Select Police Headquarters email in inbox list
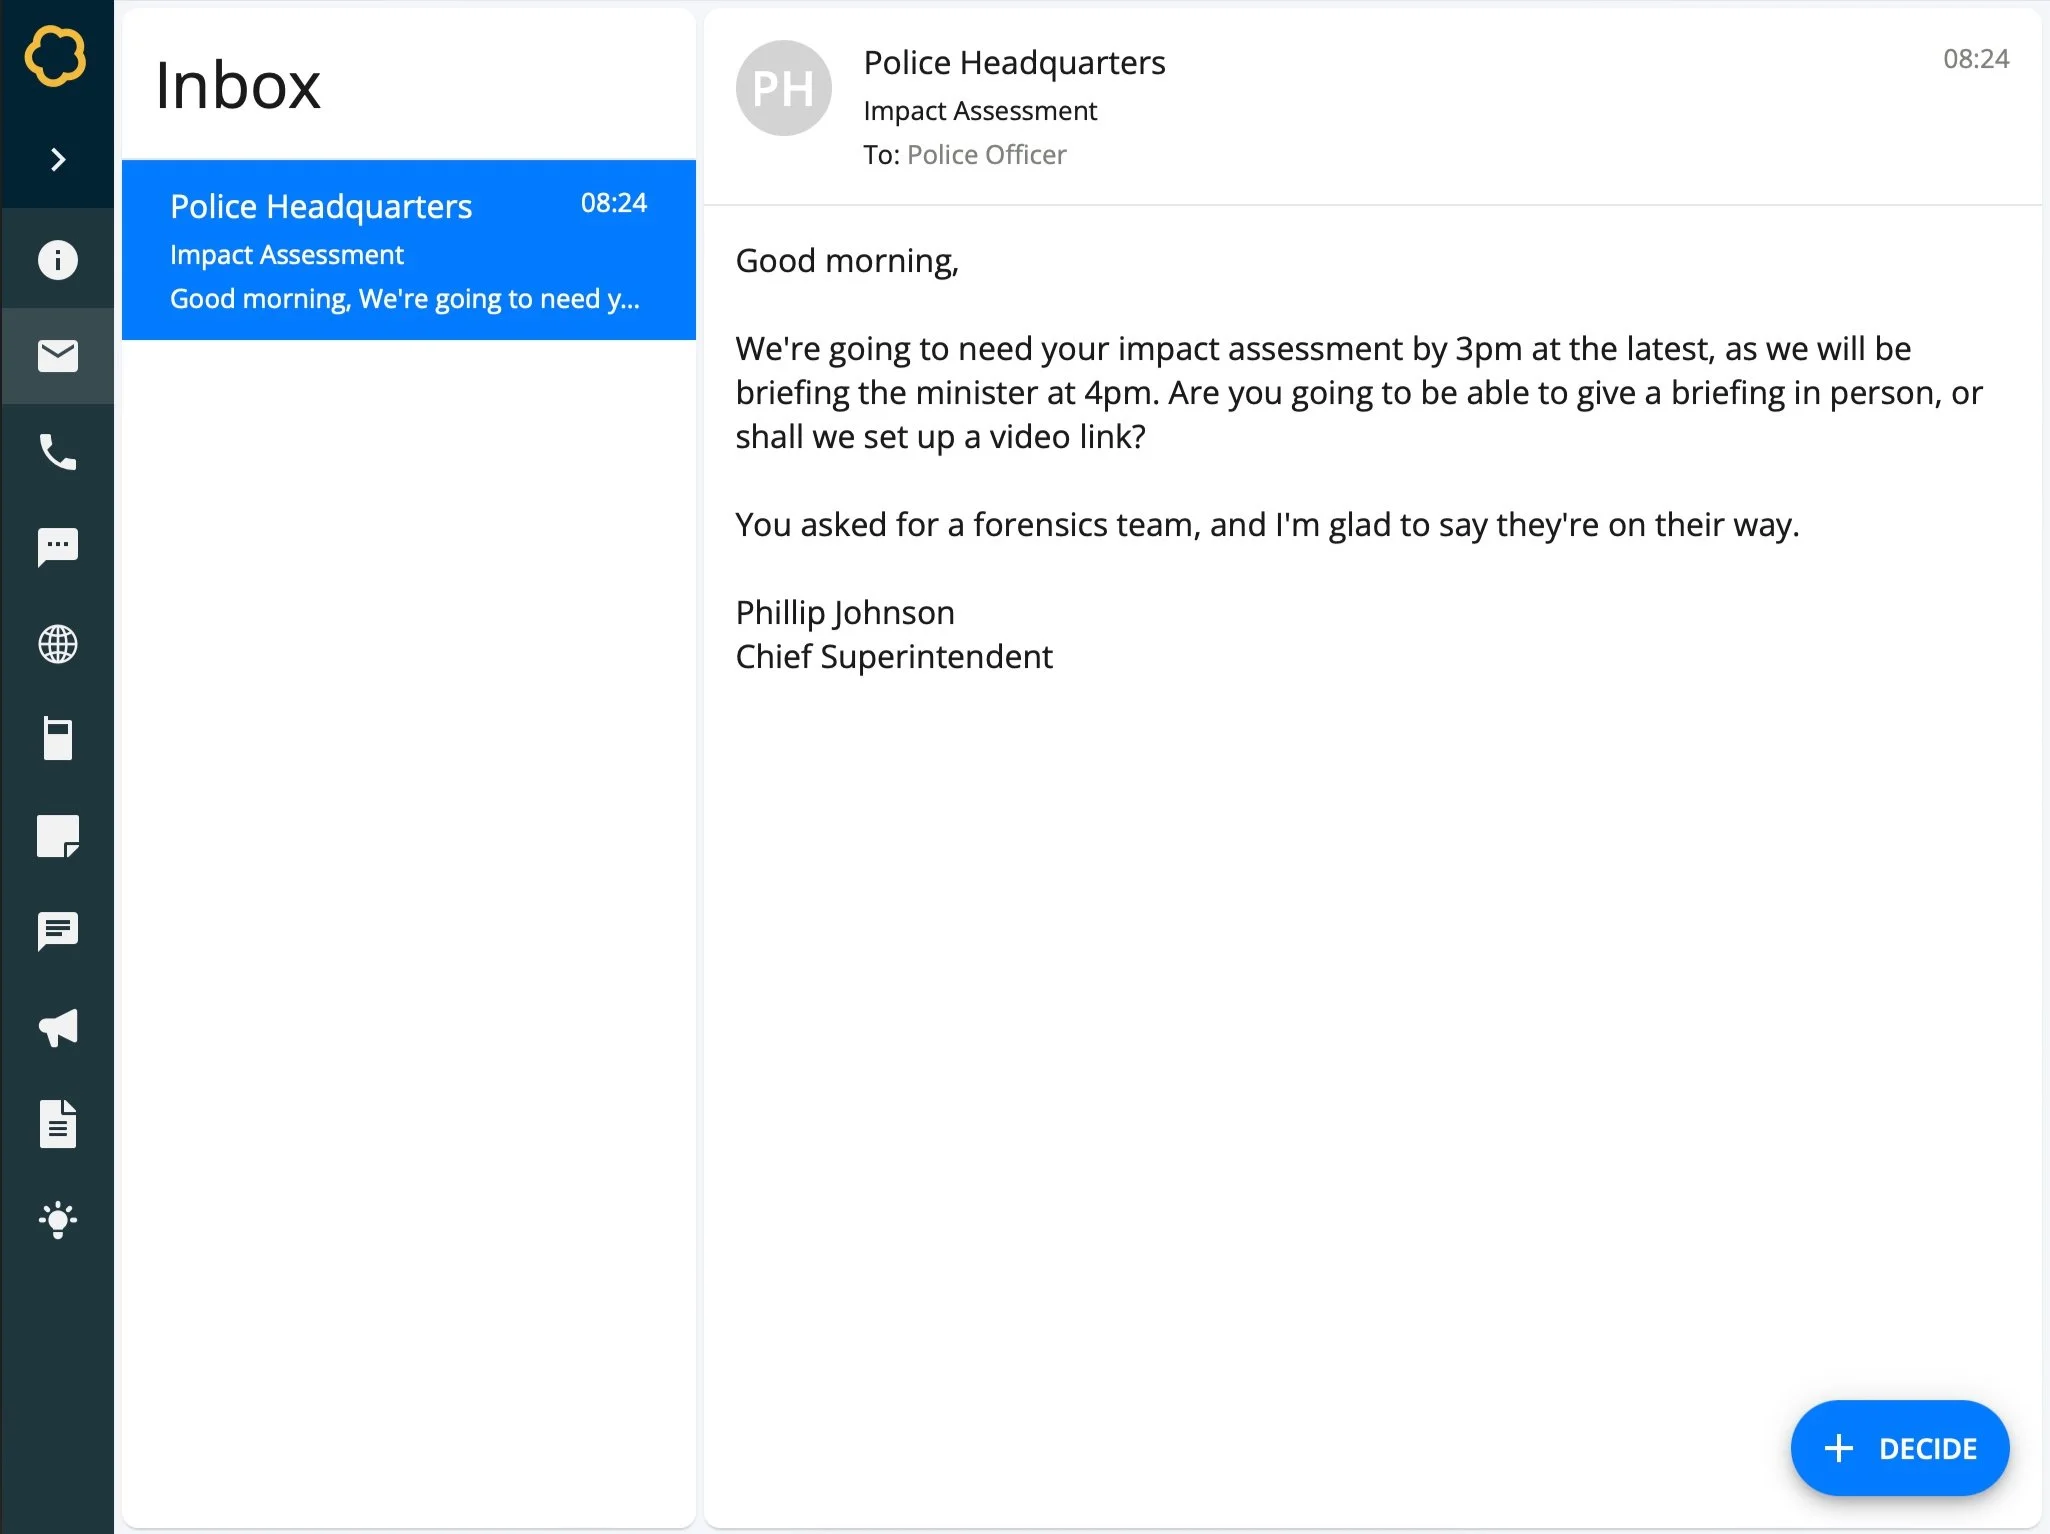 point(408,250)
